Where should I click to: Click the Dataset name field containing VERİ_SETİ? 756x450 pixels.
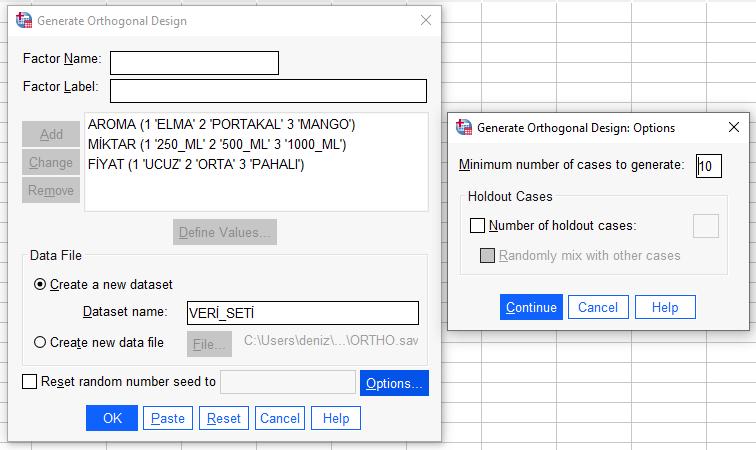(x=302, y=313)
